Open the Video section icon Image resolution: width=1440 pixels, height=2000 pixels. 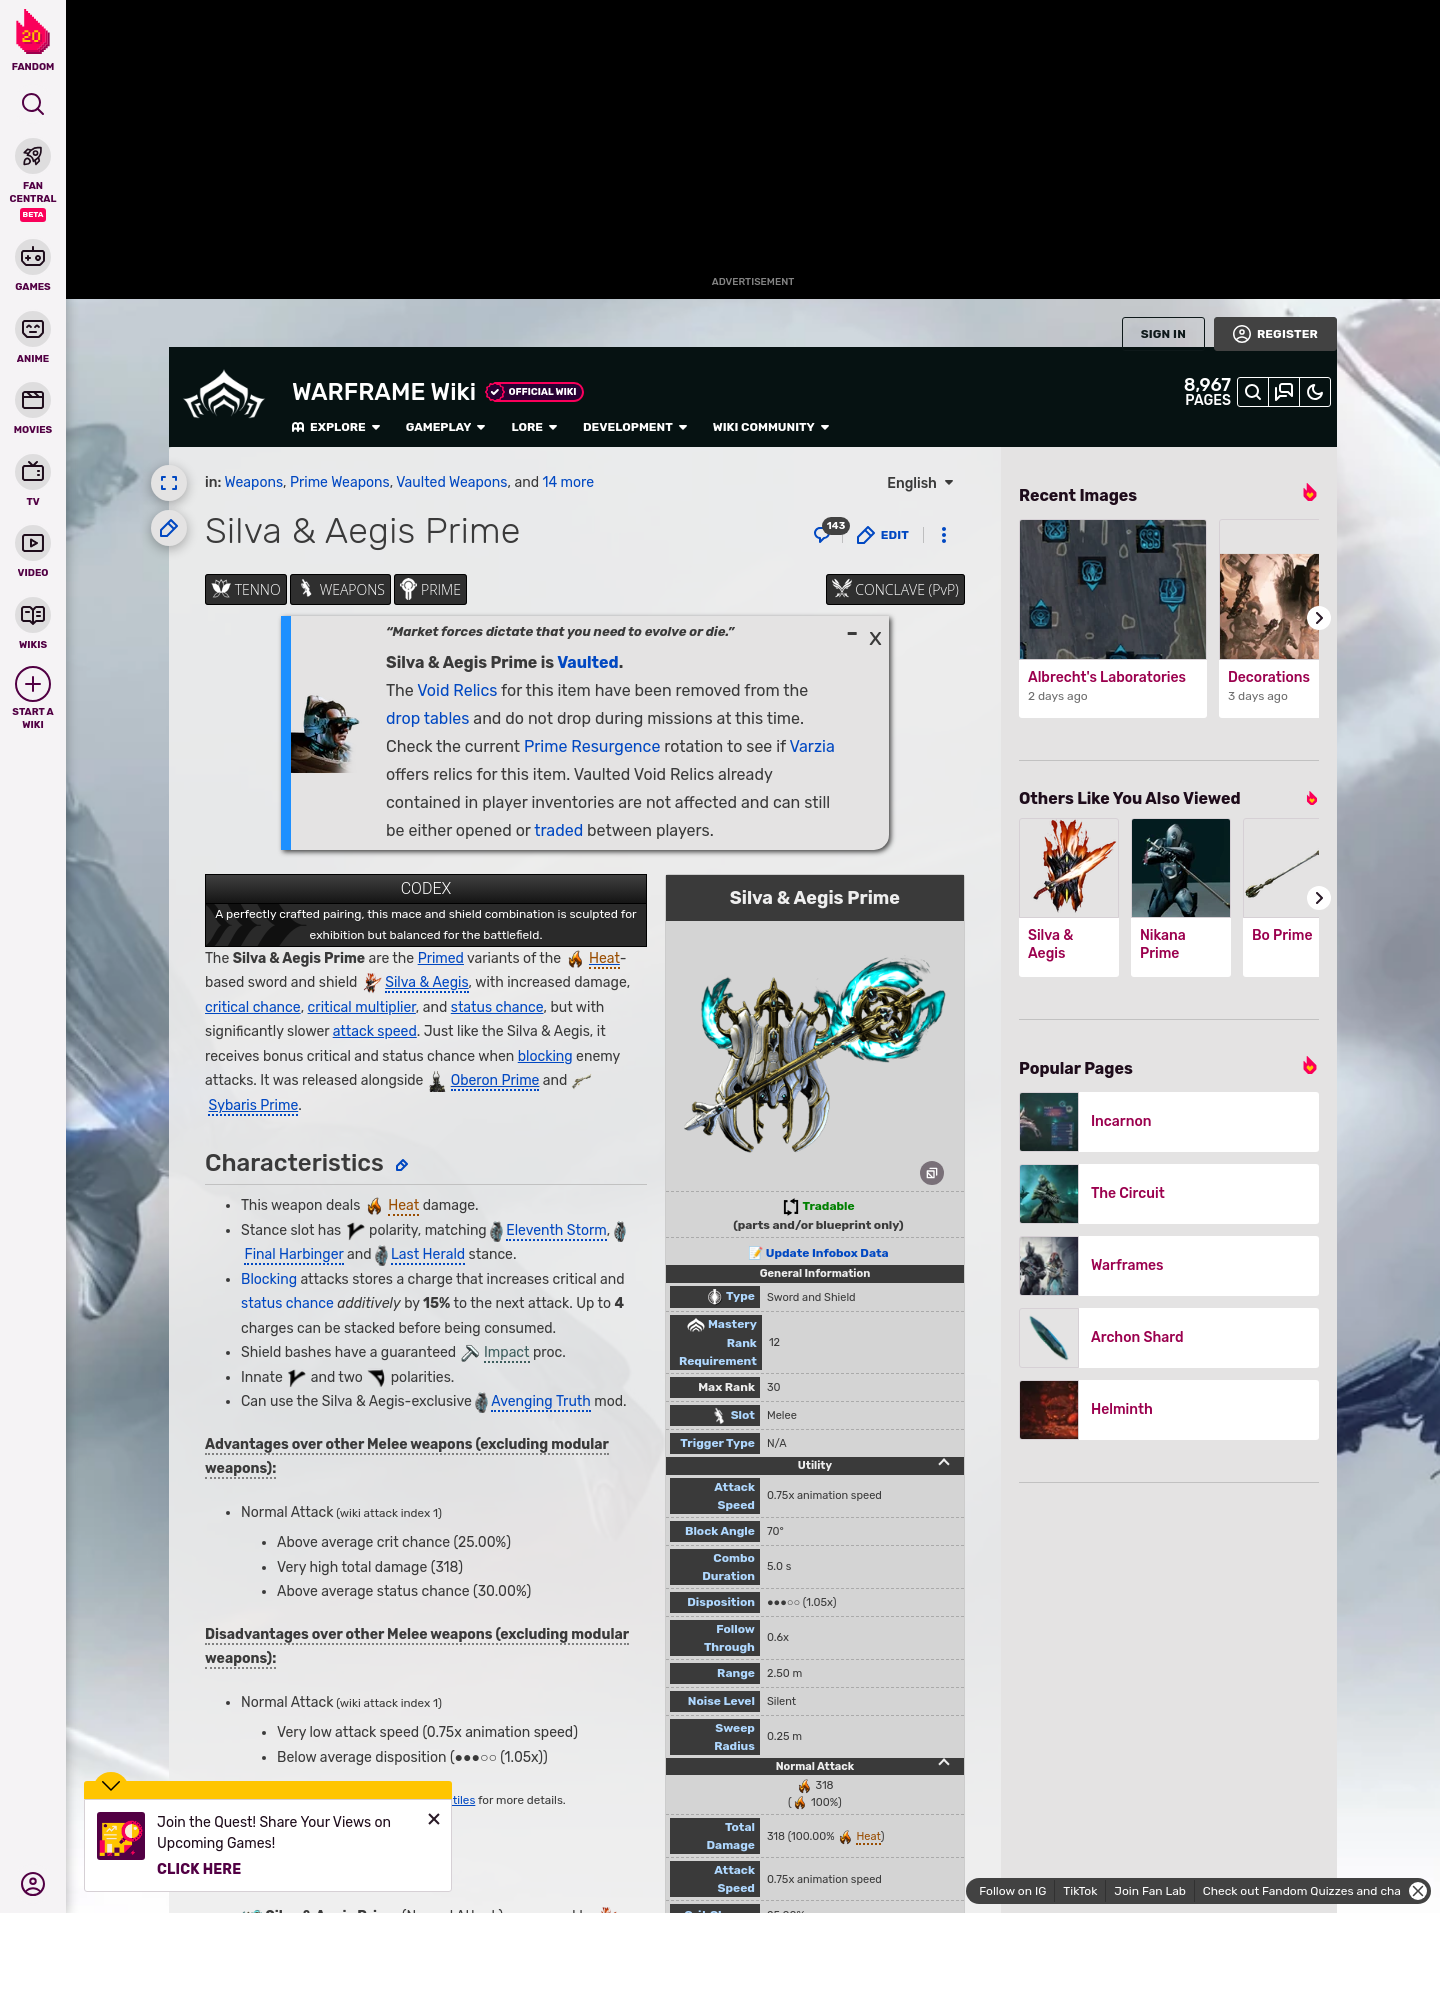point(33,543)
